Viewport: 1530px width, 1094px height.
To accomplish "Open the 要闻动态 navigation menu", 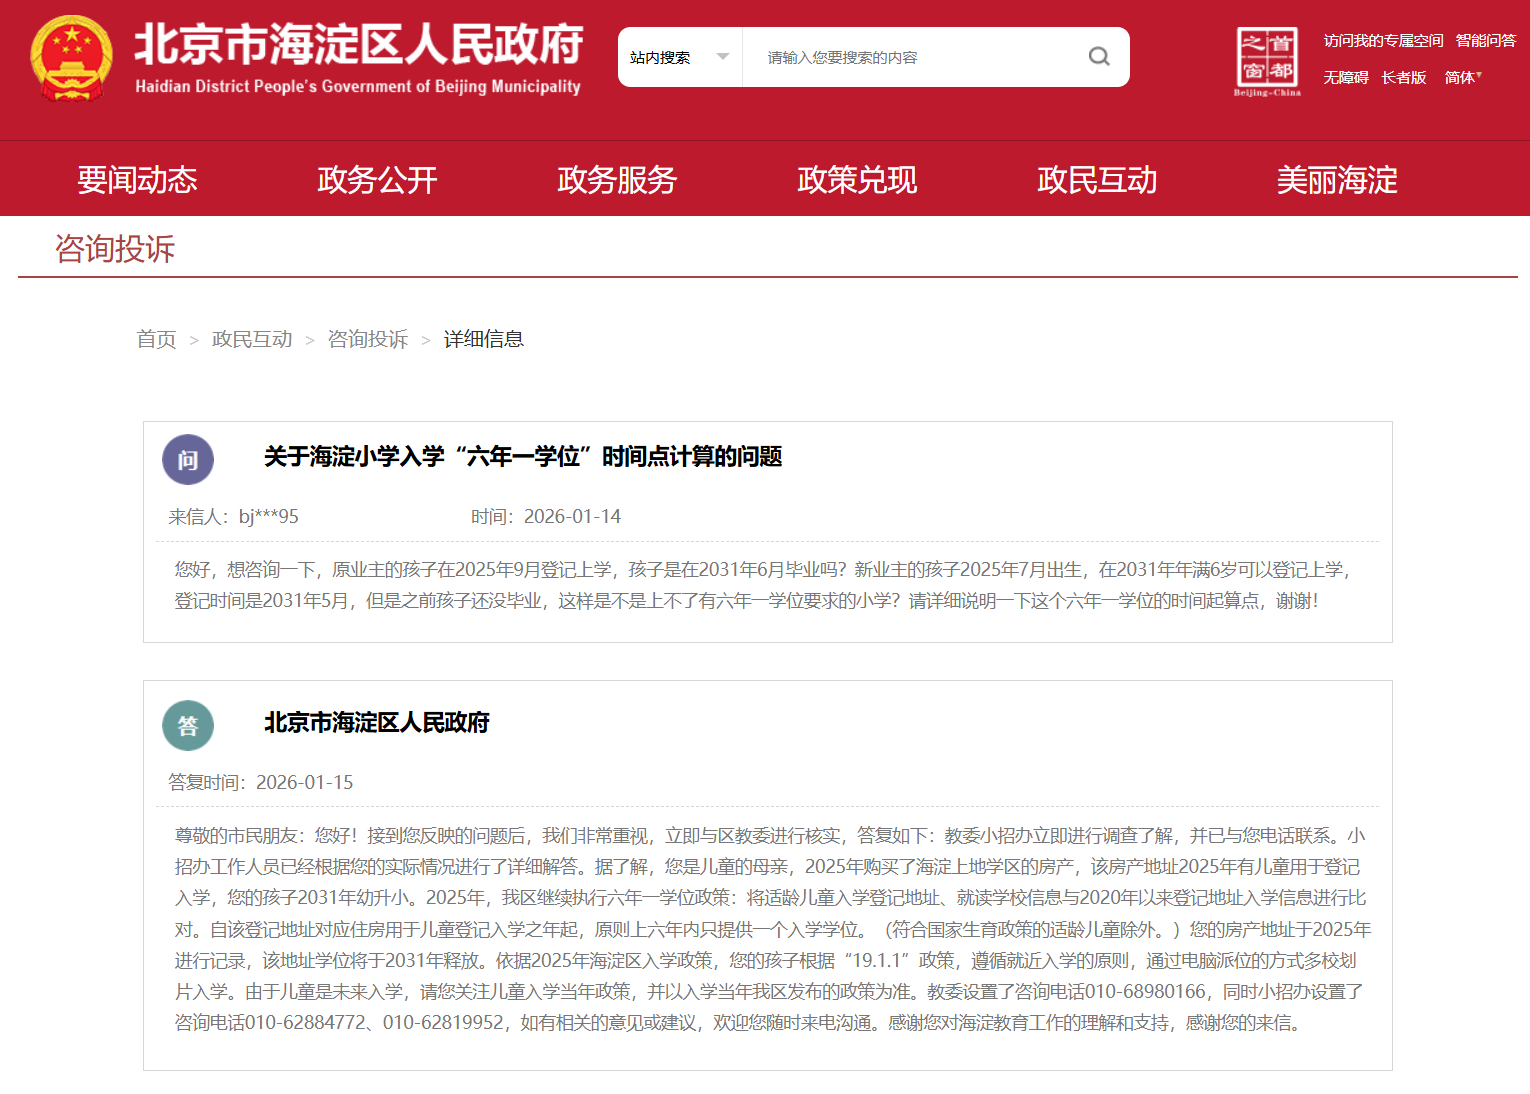I will click(137, 180).
